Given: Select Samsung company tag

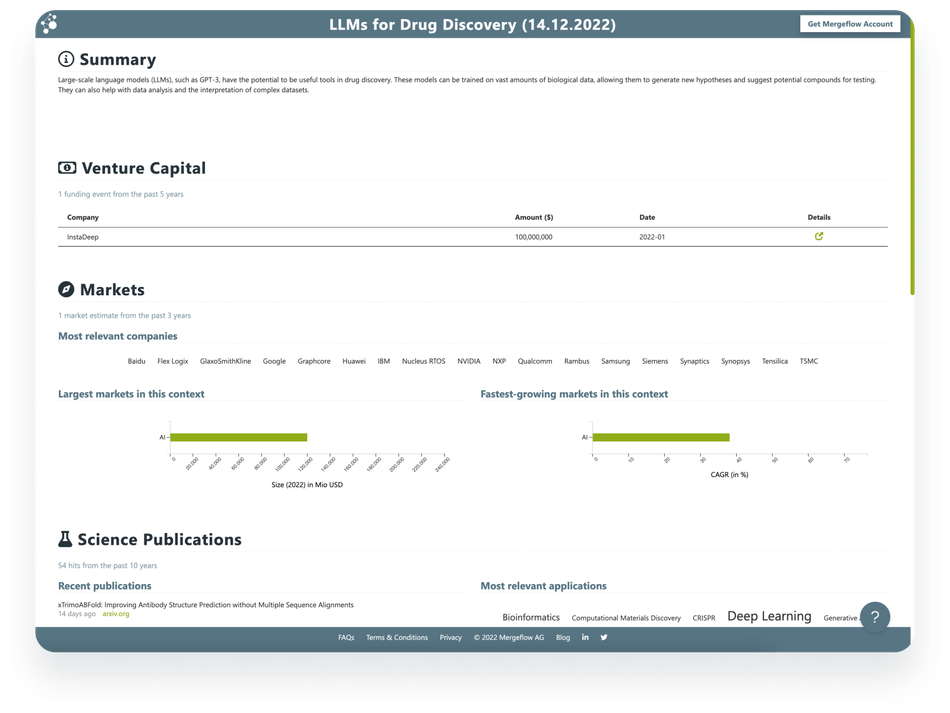Looking at the screenshot, I should point(616,361).
